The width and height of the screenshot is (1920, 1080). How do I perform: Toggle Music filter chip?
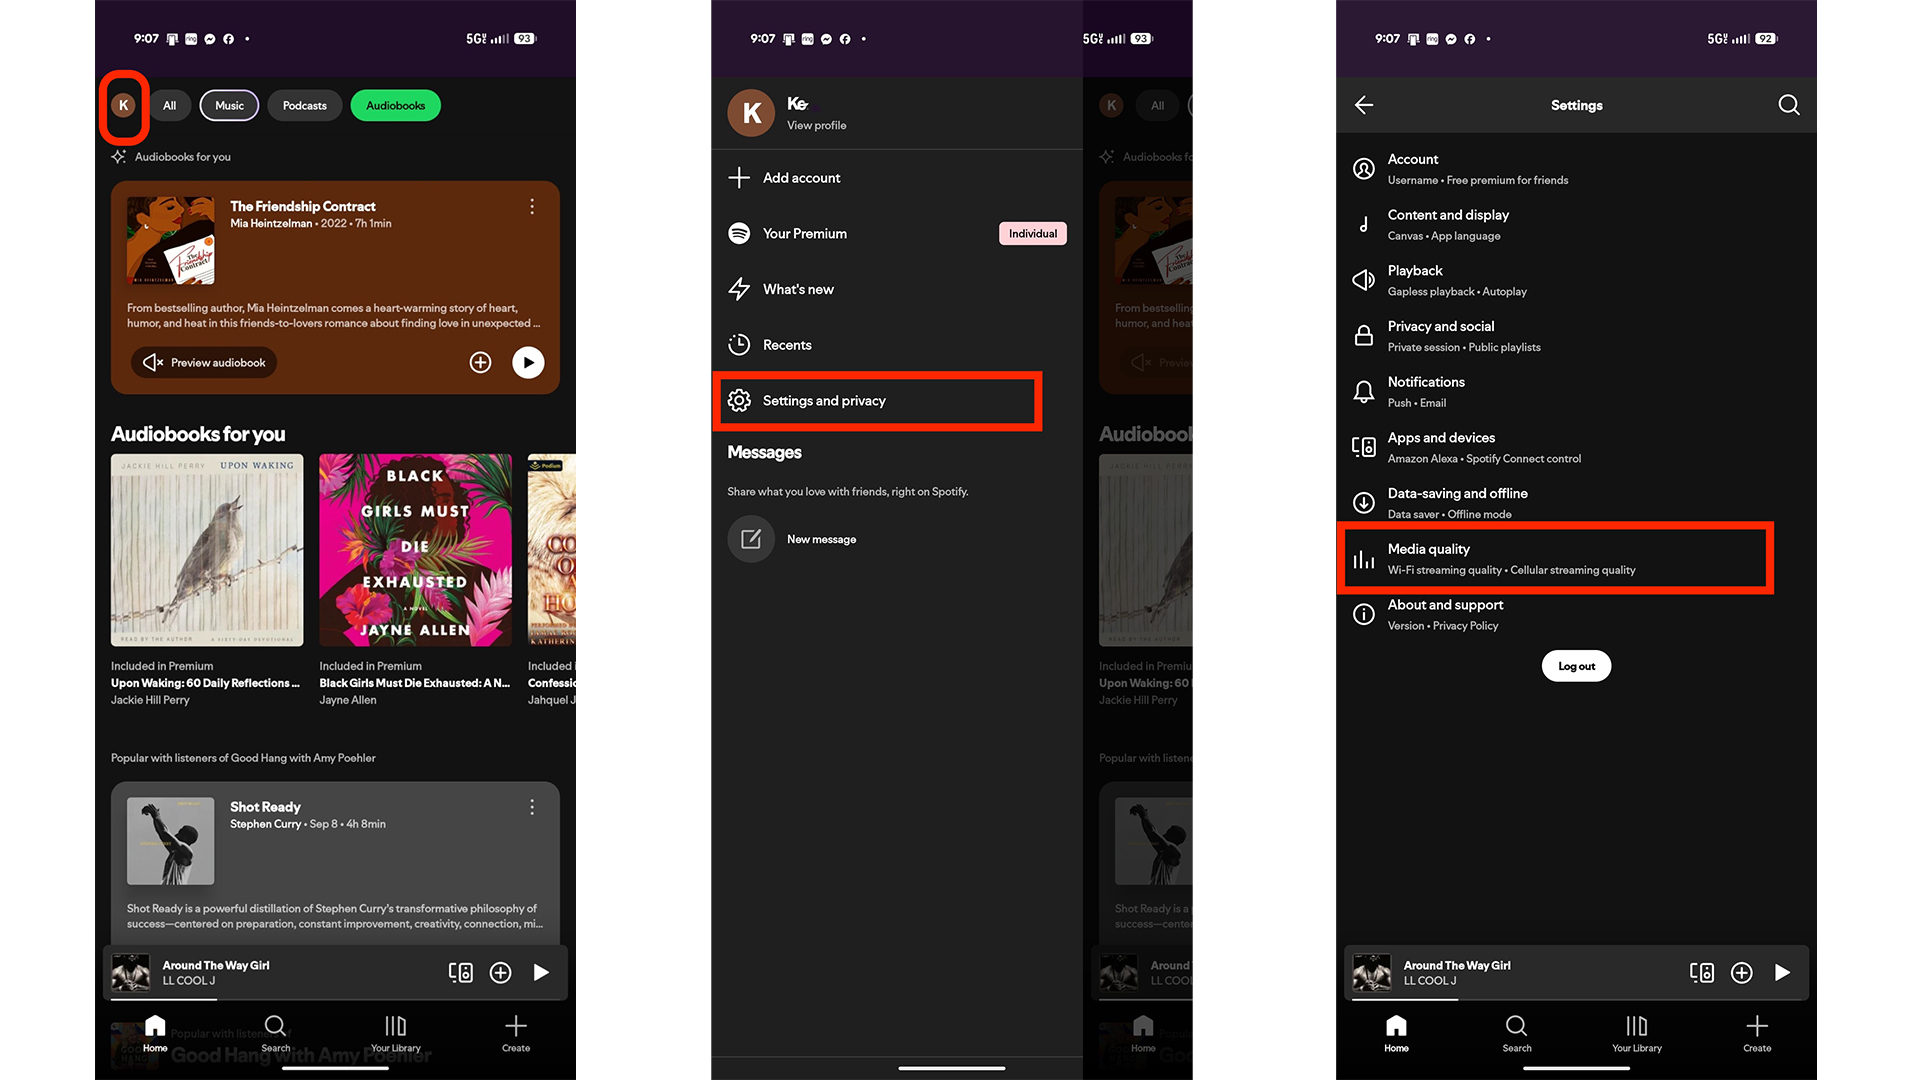229,105
